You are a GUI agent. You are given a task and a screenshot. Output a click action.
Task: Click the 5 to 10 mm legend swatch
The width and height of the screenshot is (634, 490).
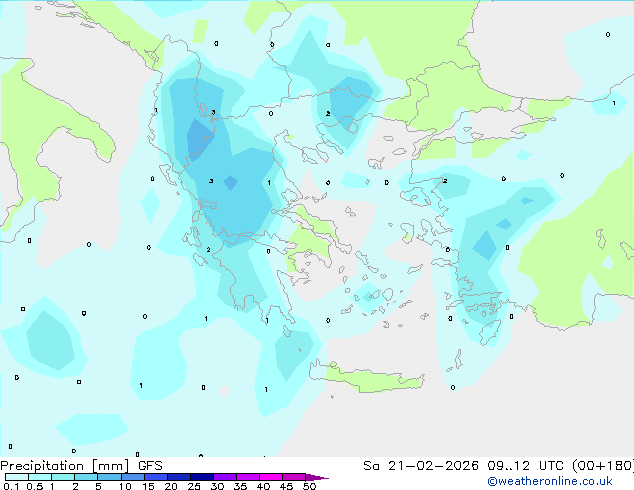pos(110,477)
